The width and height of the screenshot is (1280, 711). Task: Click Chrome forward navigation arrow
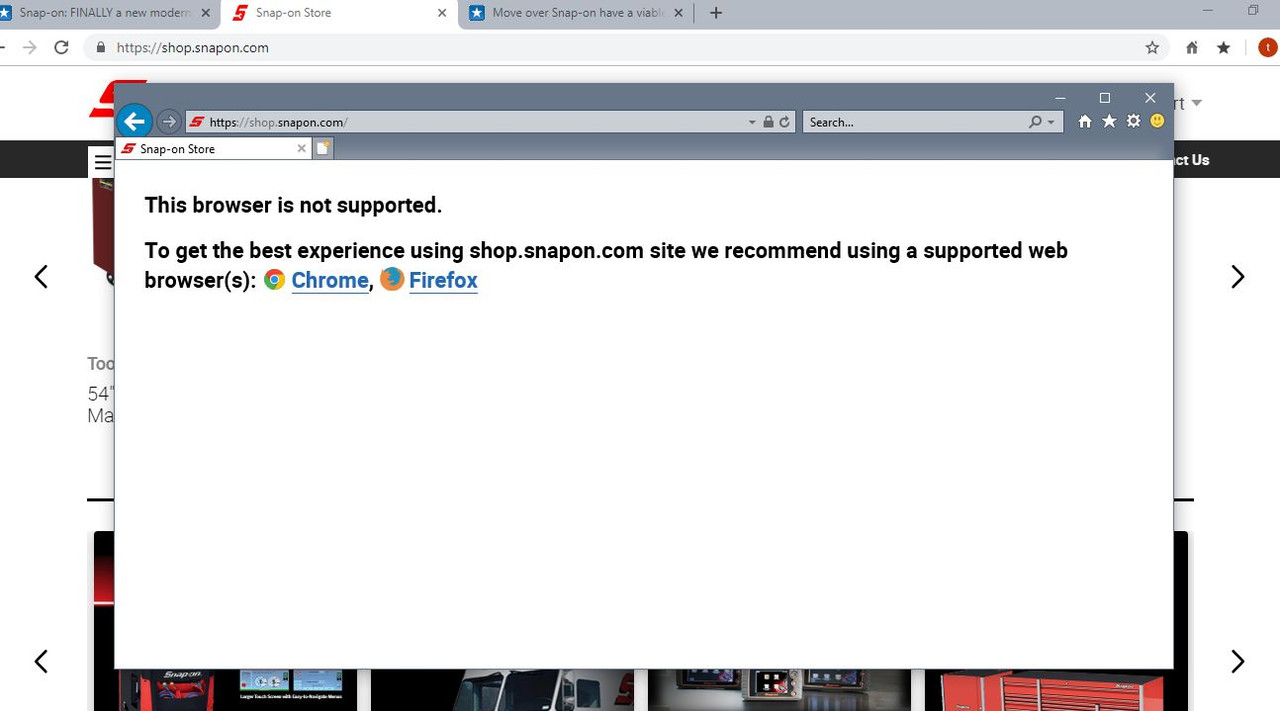tap(30, 47)
